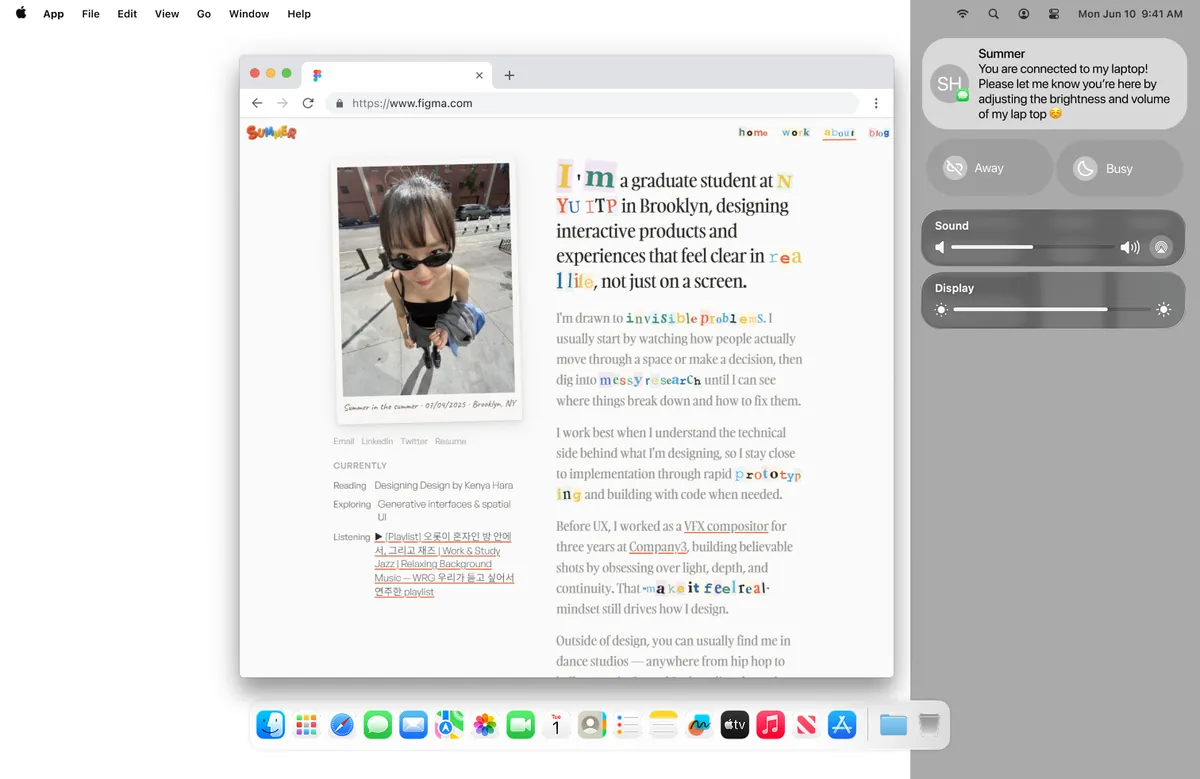Select the Figma browser tab

396,75
